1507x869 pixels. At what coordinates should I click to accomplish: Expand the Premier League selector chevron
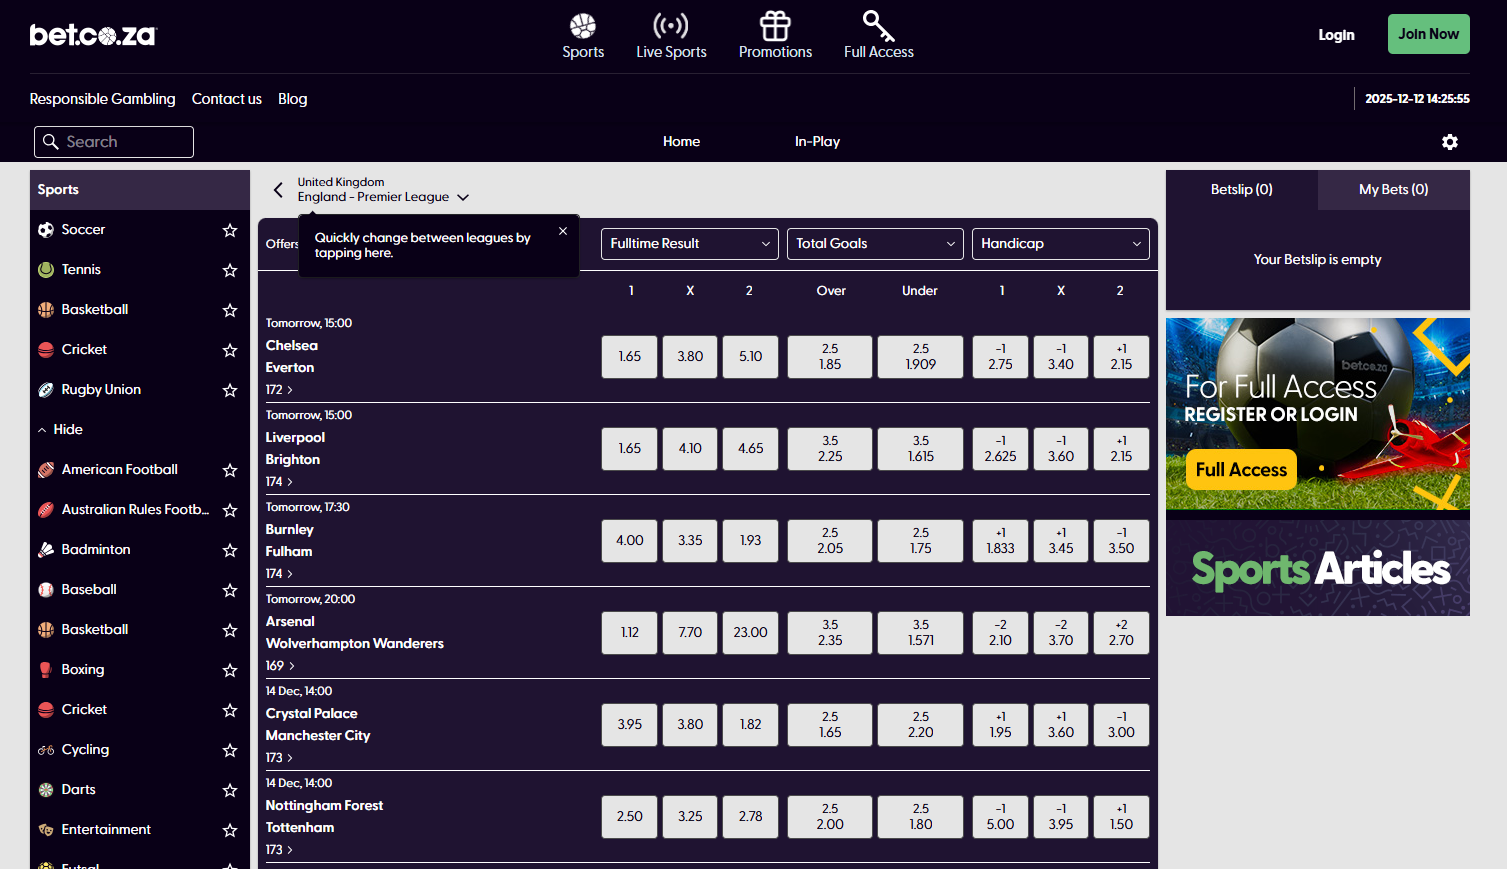(x=463, y=197)
